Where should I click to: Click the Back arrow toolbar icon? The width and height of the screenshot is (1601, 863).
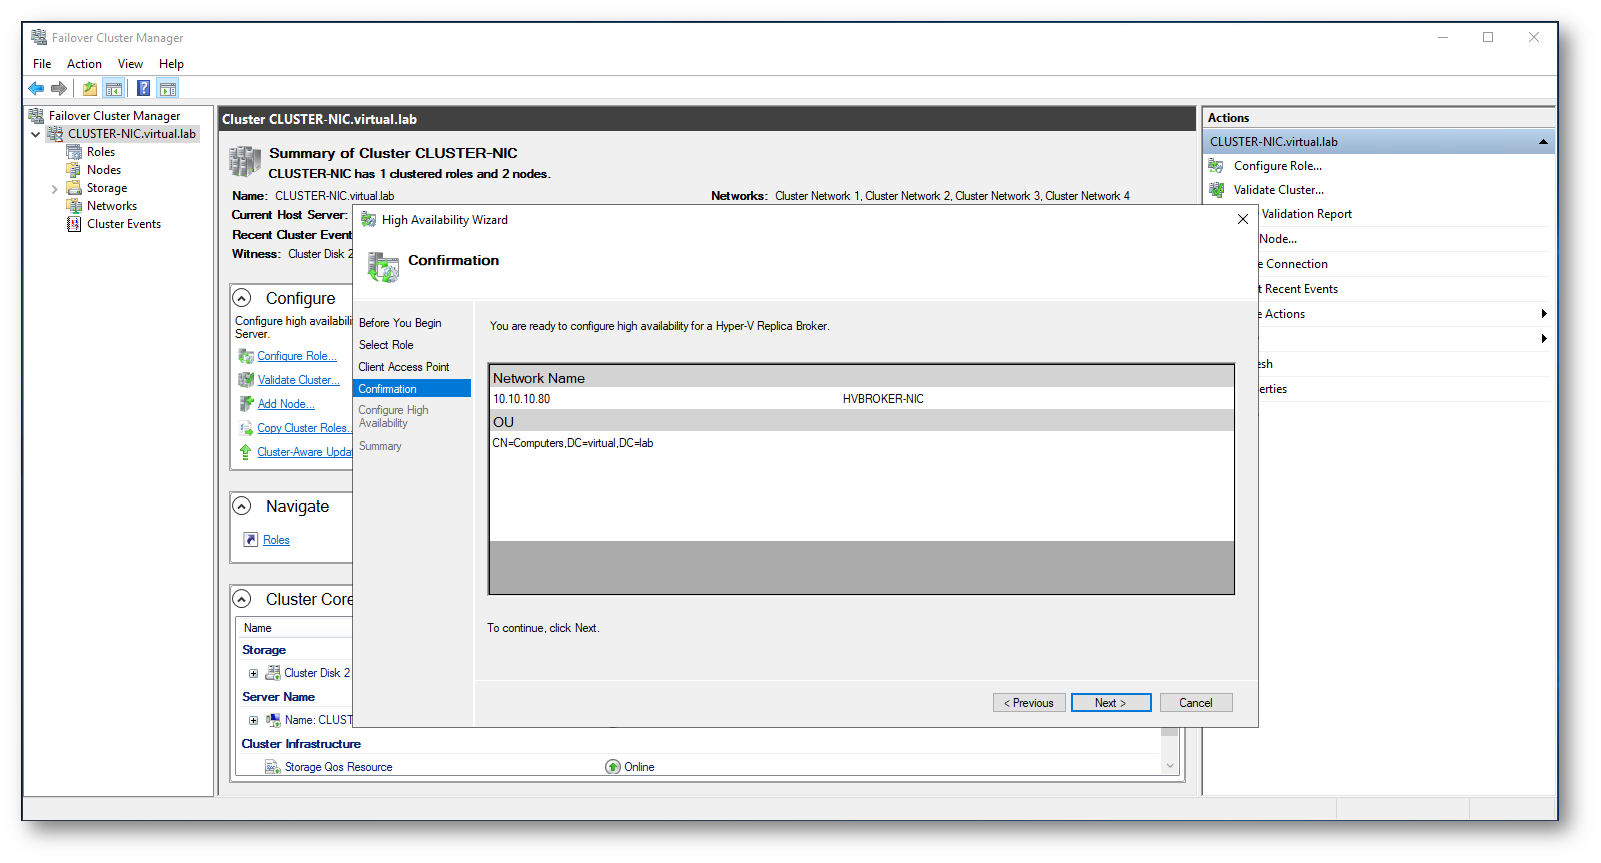(36, 88)
